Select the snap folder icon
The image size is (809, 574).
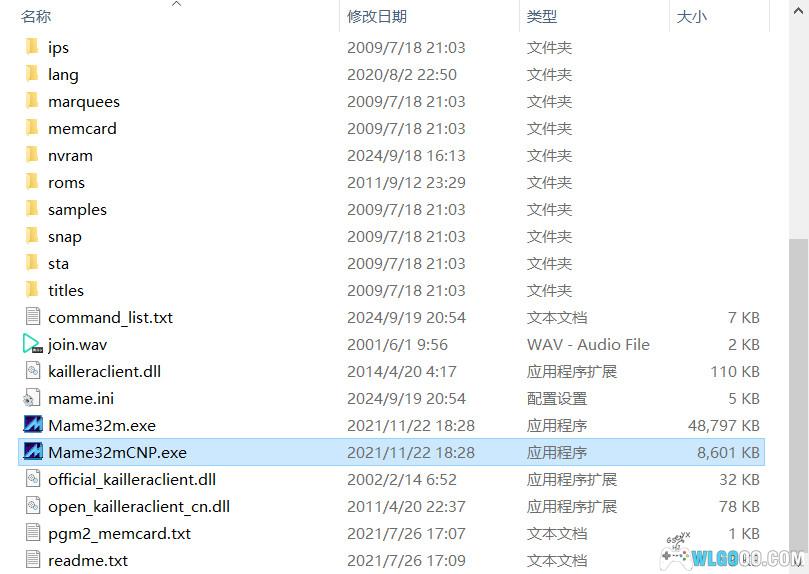pyautogui.click(x=32, y=236)
